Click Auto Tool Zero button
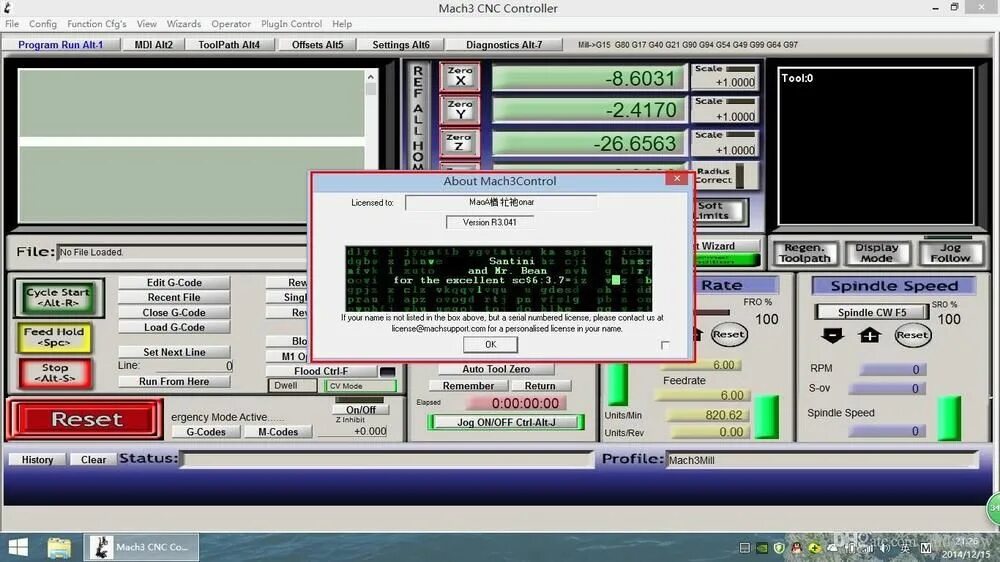The width and height of the screenshot is (1000, 562). click(x=496, y=369)
